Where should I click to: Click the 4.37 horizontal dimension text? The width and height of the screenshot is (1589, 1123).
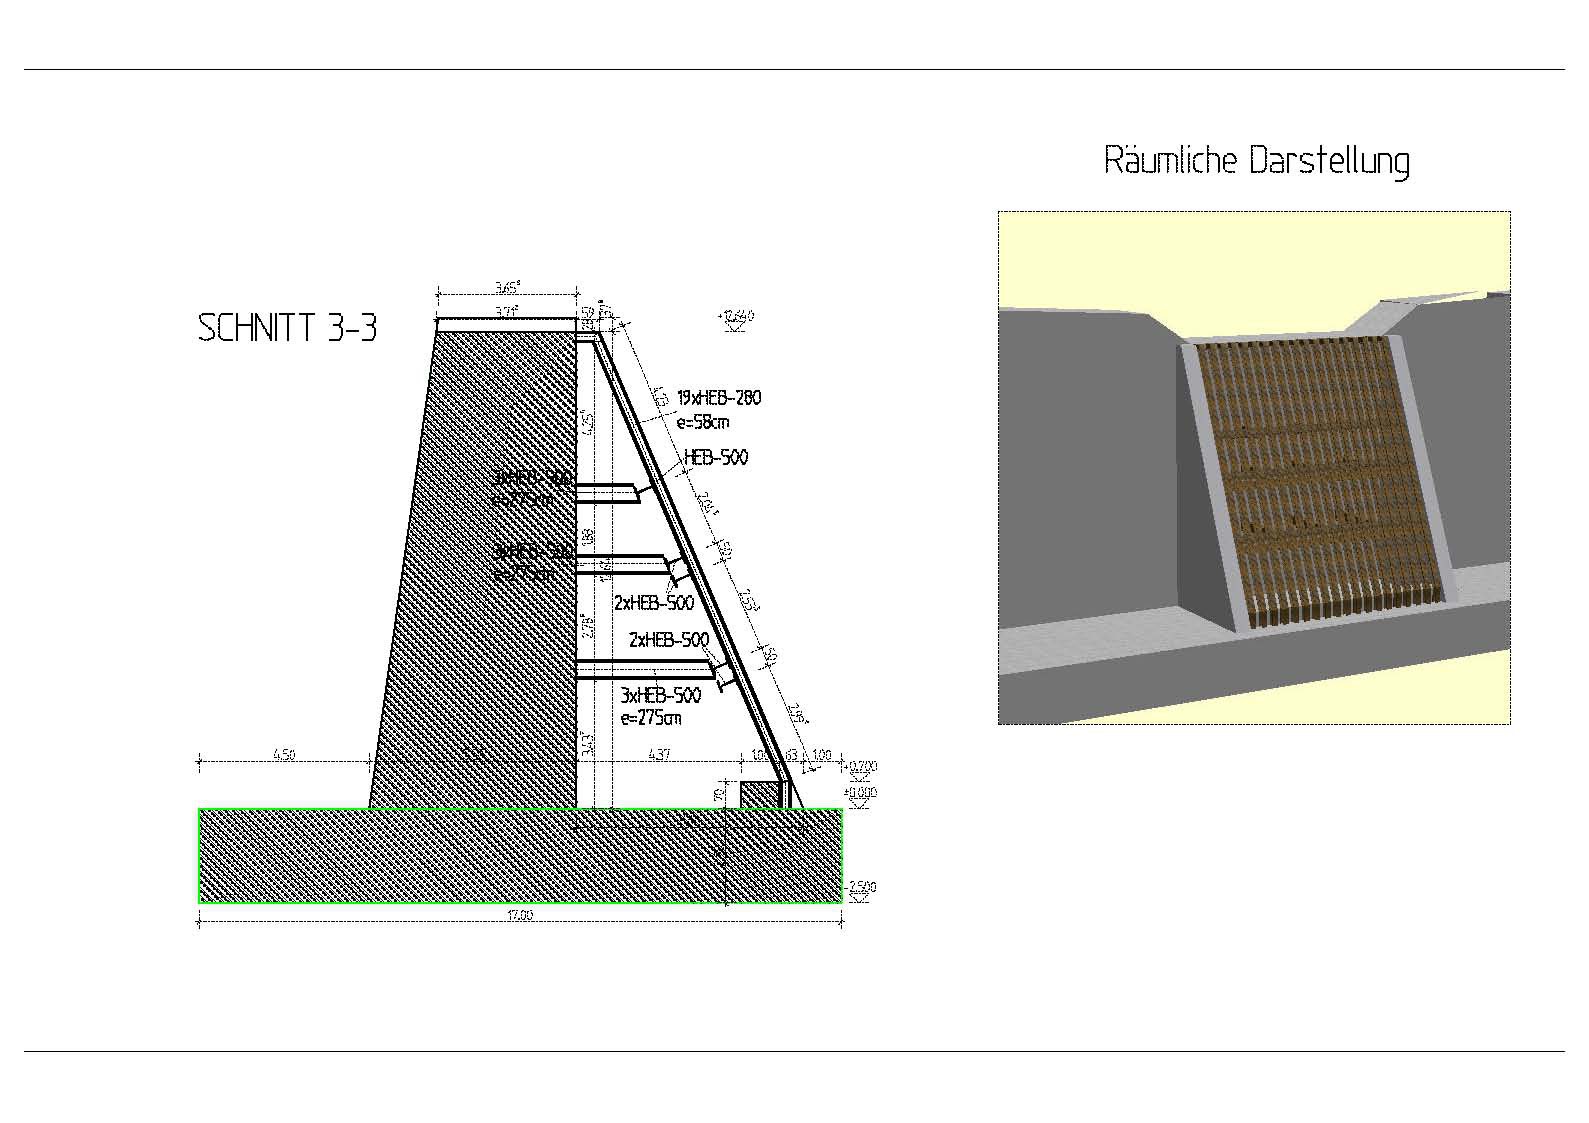click(660, 755)
